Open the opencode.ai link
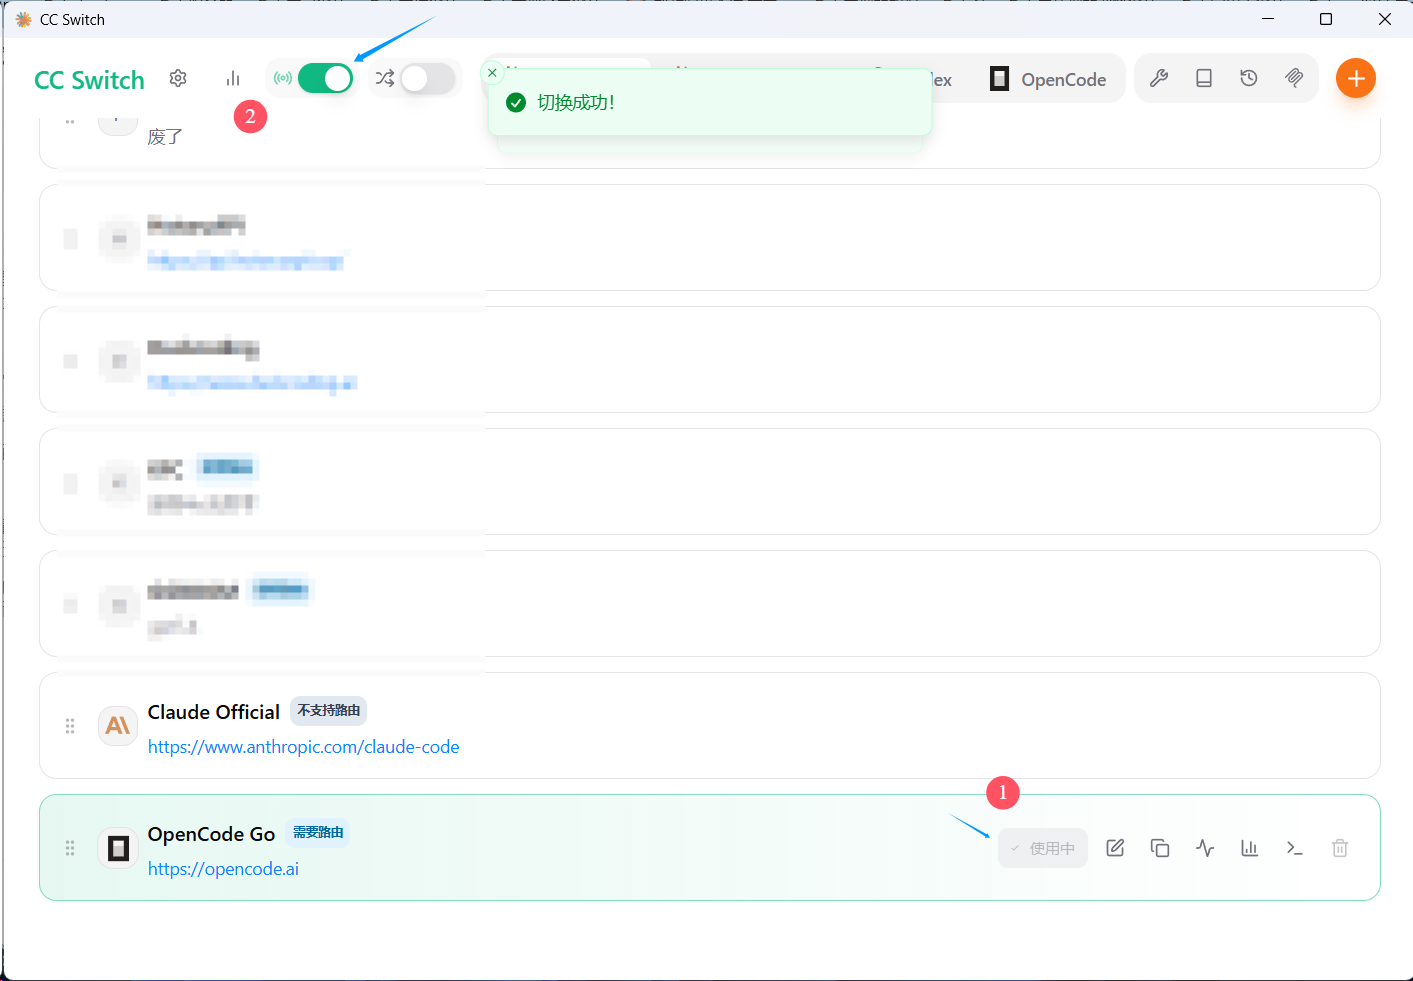1413x981 pixels. [223, 869]
